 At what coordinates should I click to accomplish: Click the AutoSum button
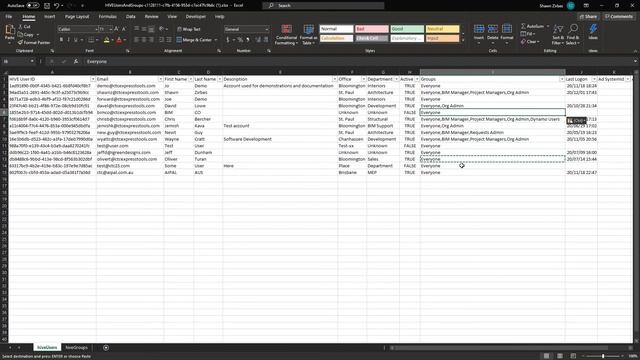coord(533,27)
